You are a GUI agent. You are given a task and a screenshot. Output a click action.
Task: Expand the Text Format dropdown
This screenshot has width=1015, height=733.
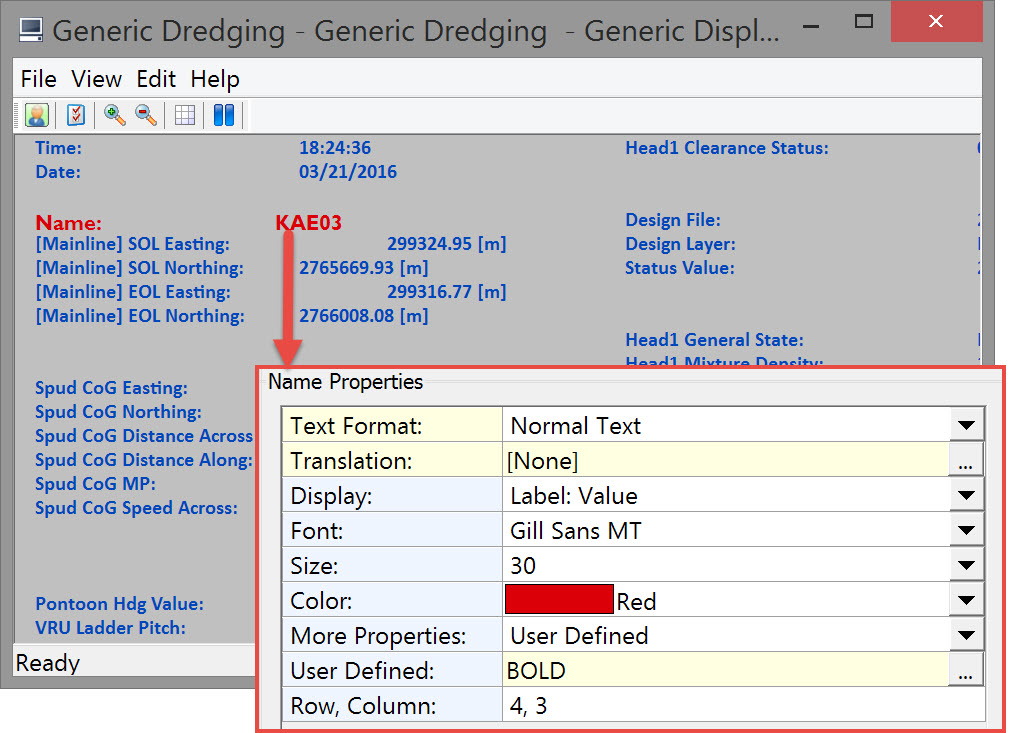[965, 425]
